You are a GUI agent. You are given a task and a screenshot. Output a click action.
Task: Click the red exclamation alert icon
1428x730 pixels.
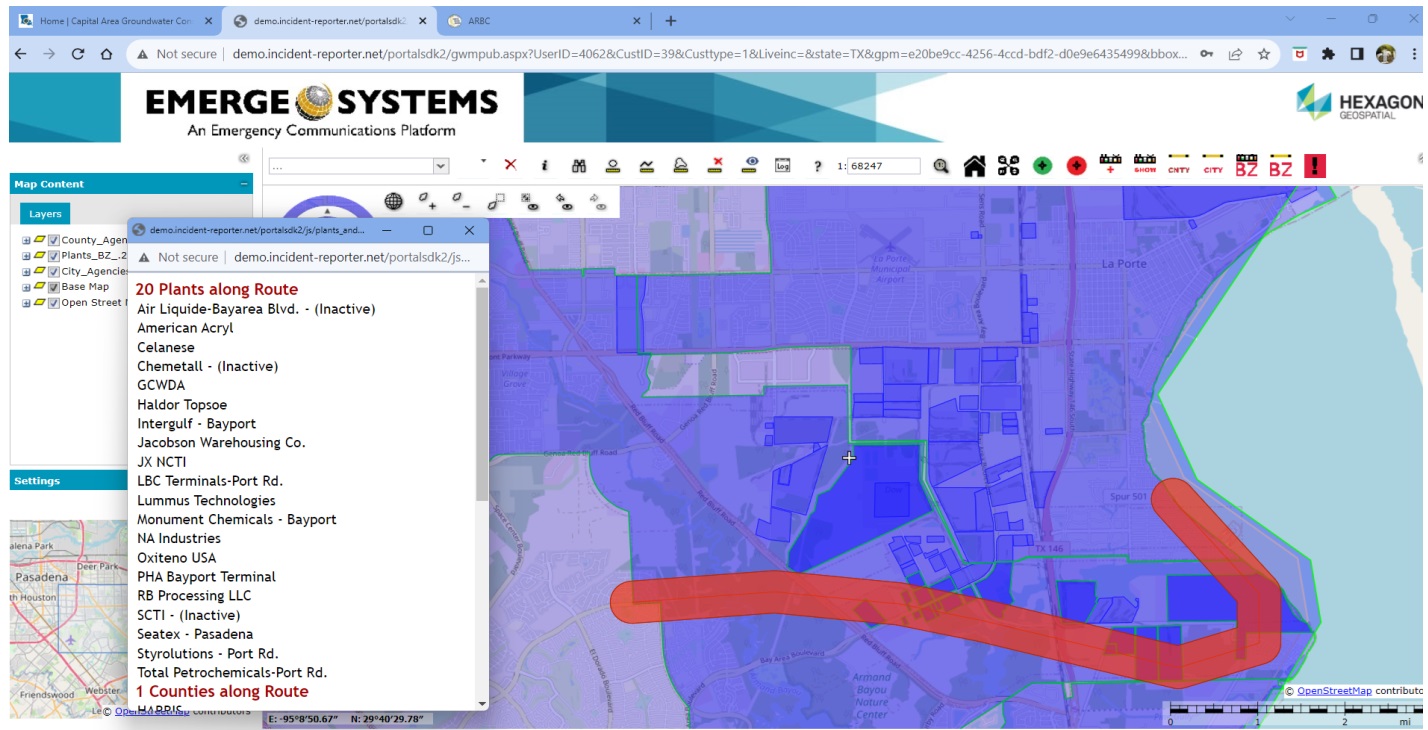click(x=1315, y=166)
